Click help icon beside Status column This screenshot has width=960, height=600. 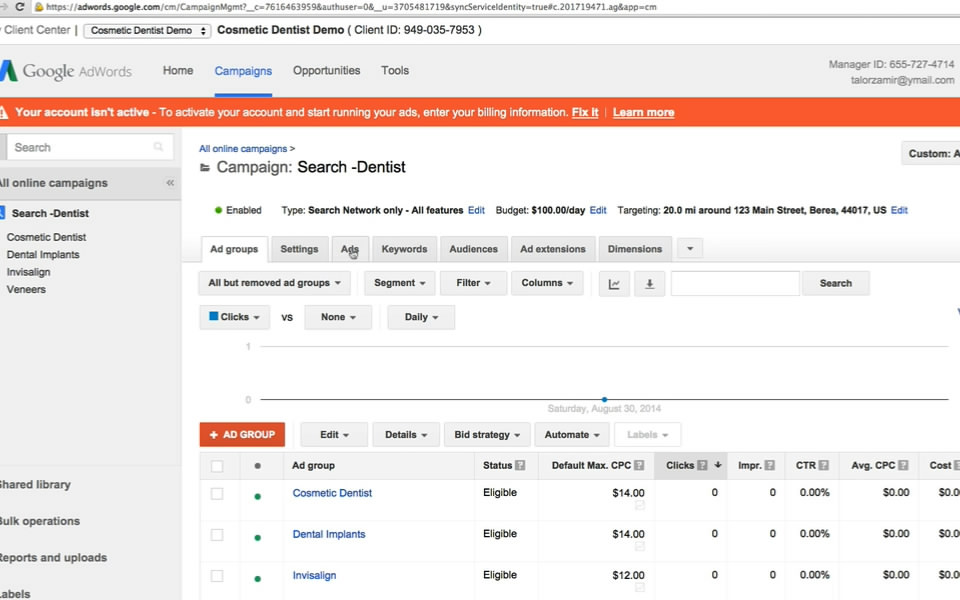point(520,465)
